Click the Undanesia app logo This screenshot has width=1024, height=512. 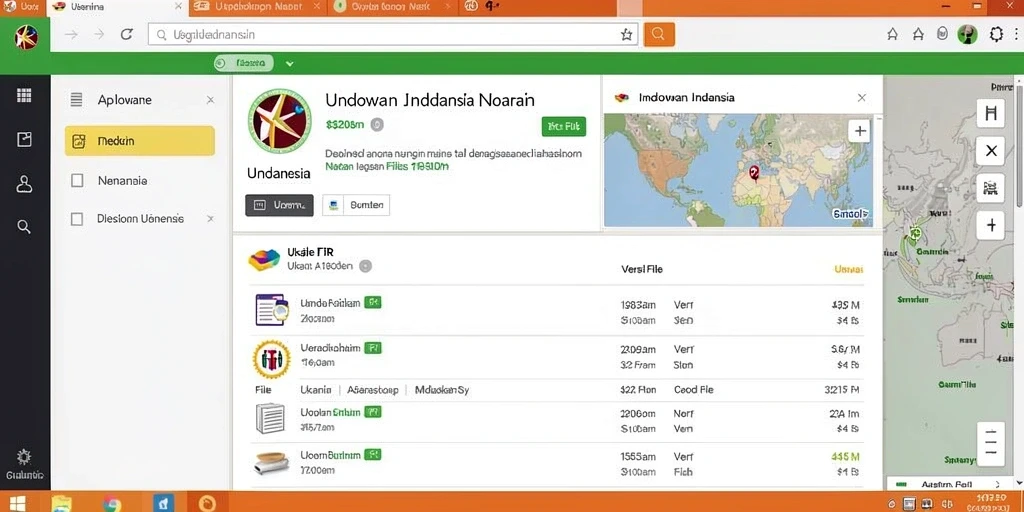[x=280, y=121]
